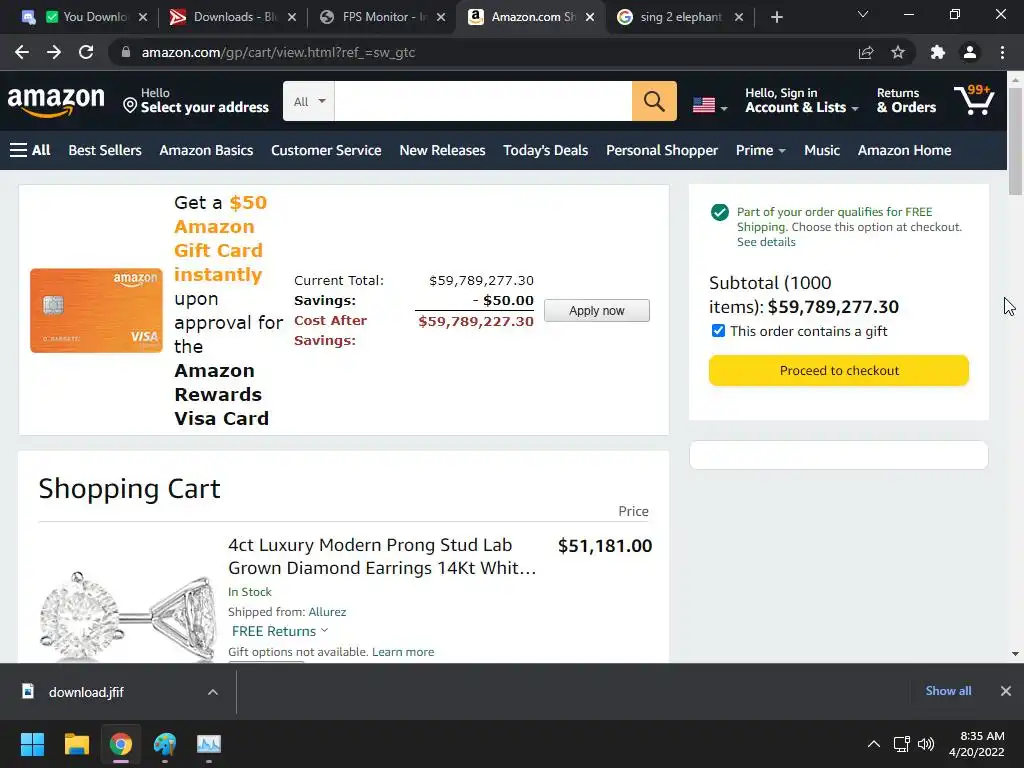
Task: Click the download.jfif file icon
Action: (28, 691)
